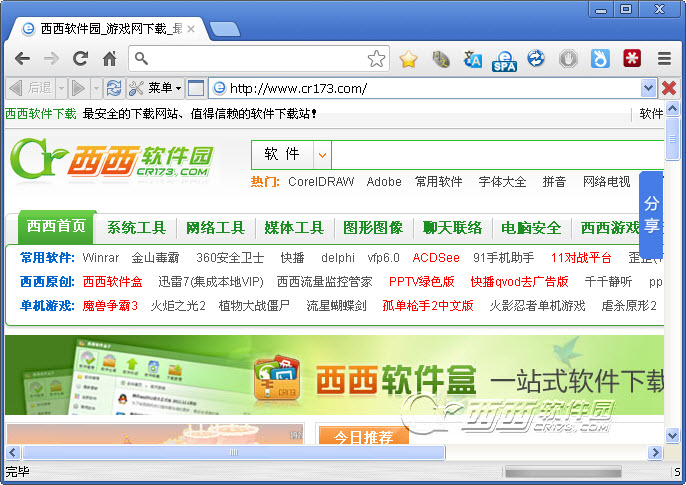Open the blue paw extension icon
The width and height of the screenshot is (686, 485).
click(600, 59)
